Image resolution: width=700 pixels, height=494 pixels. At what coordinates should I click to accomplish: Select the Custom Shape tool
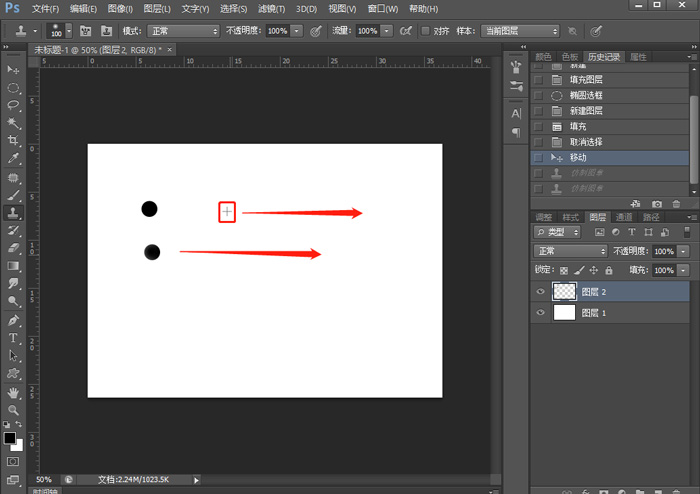click(x=13, y=374)
